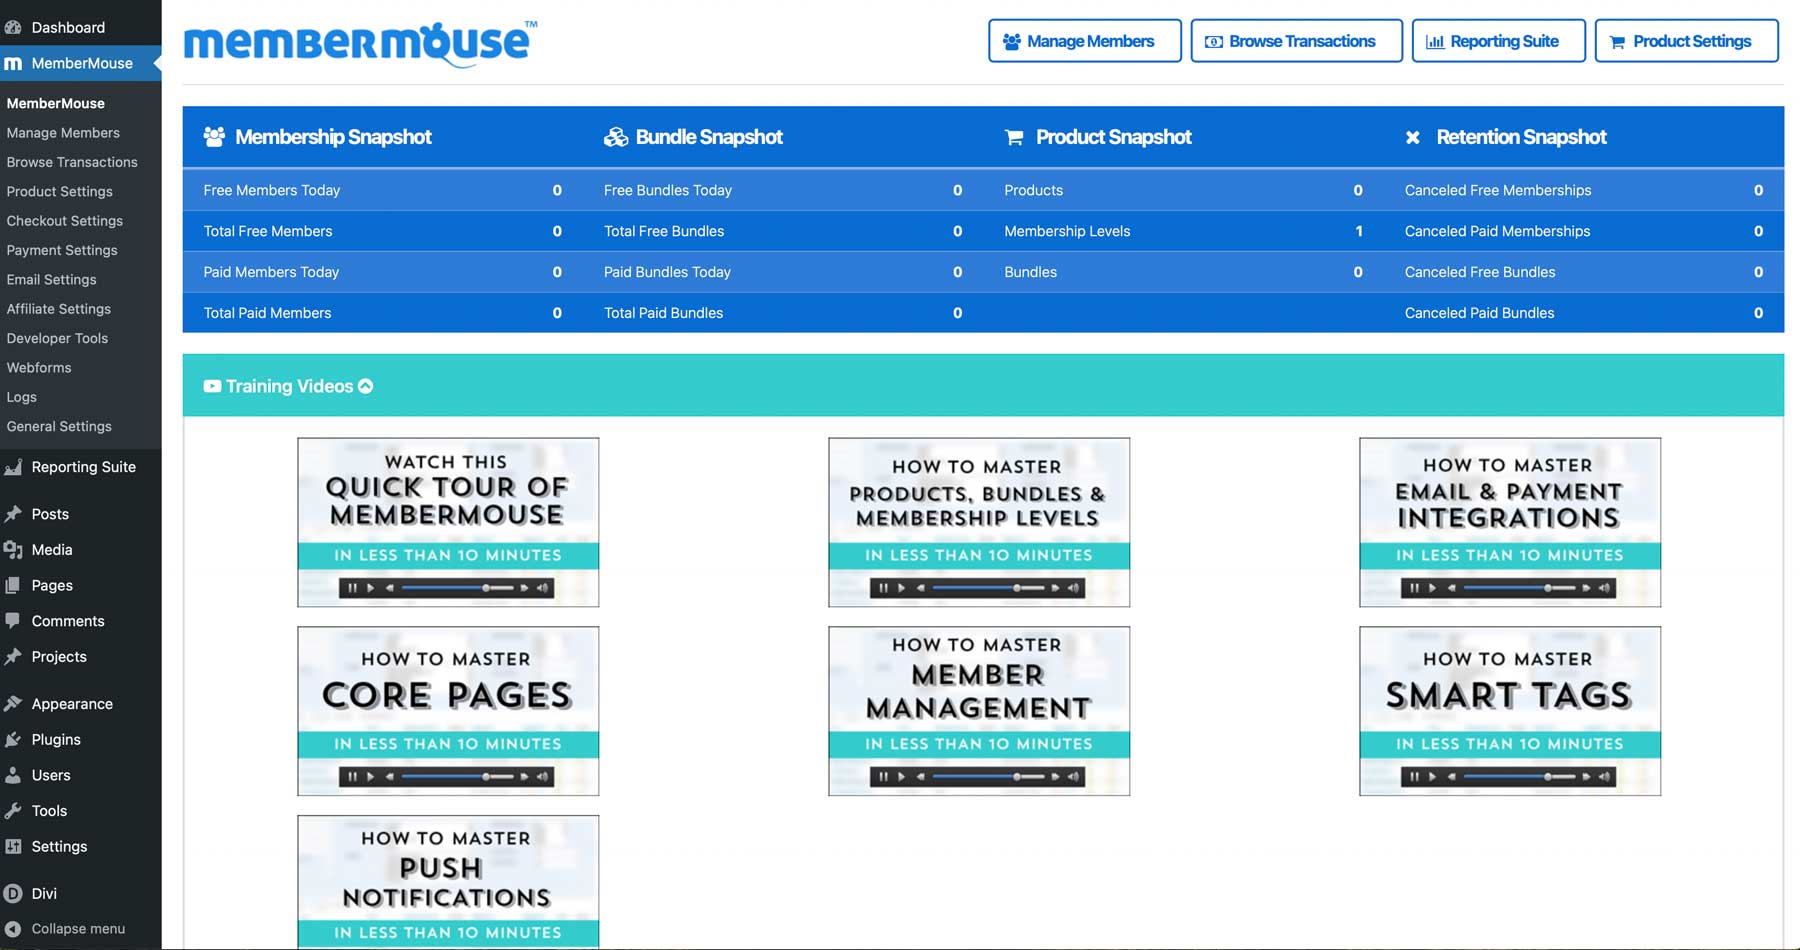Open the Member Management training video
1800x950 pixels.
click(x=978, y=711)
